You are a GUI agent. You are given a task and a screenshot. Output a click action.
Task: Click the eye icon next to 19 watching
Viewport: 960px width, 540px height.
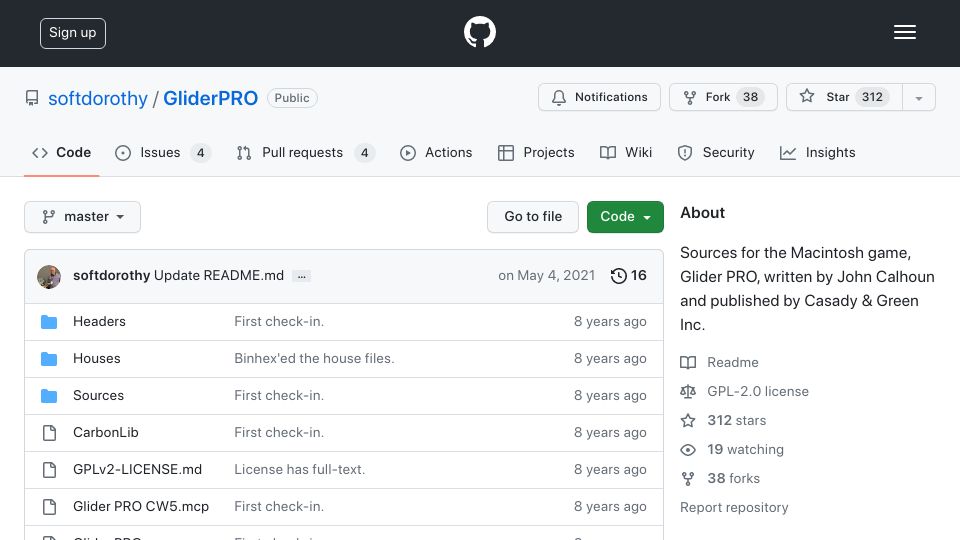(688, 450)
